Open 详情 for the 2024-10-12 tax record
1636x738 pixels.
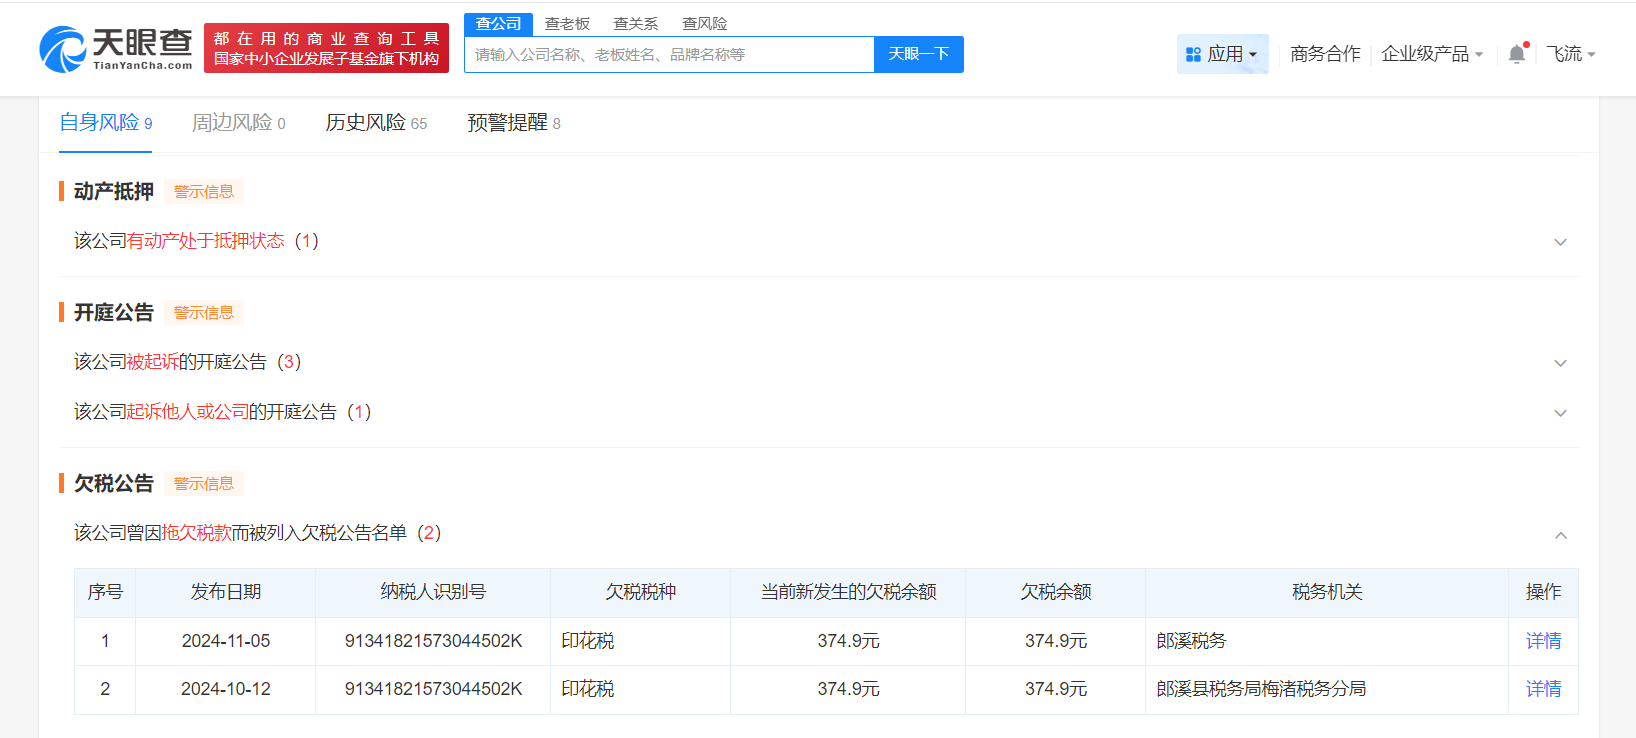(x=1543, y=689)
